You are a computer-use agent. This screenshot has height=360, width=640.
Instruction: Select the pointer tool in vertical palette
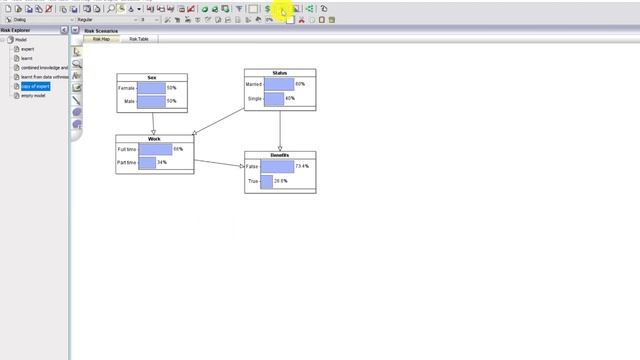point(77,52)
